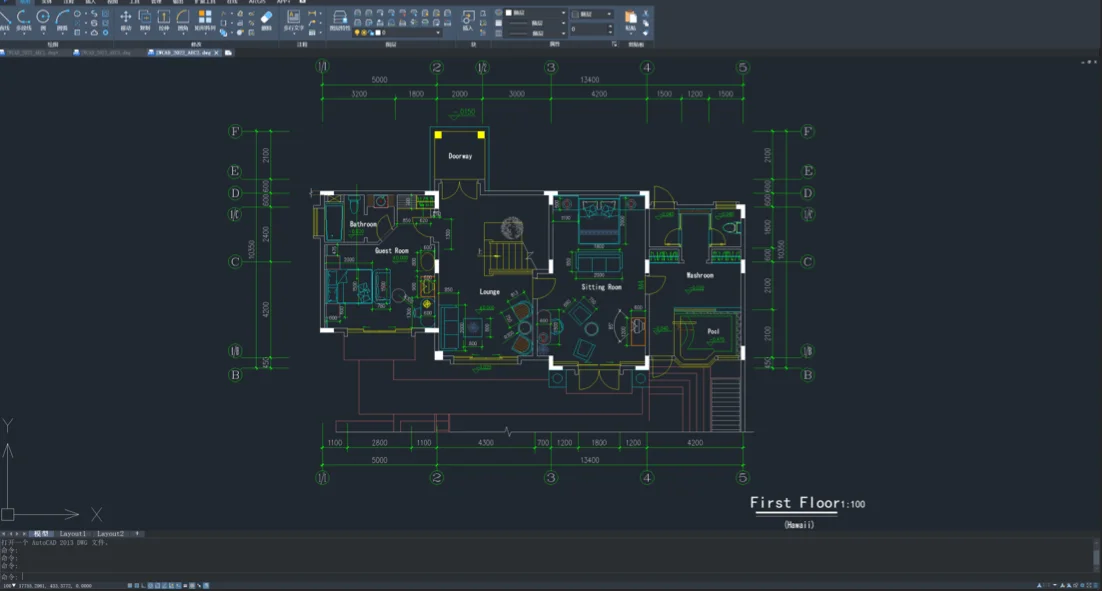Activate the Copy (复制) modify tool
Image resolution: width=1102 pixels, height=591 pixels.
coord(145,20)
